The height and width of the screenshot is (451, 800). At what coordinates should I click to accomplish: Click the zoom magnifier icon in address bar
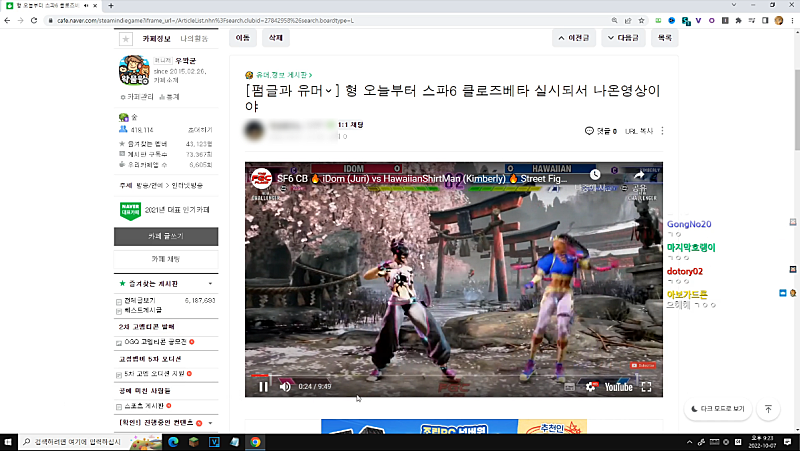614,20
